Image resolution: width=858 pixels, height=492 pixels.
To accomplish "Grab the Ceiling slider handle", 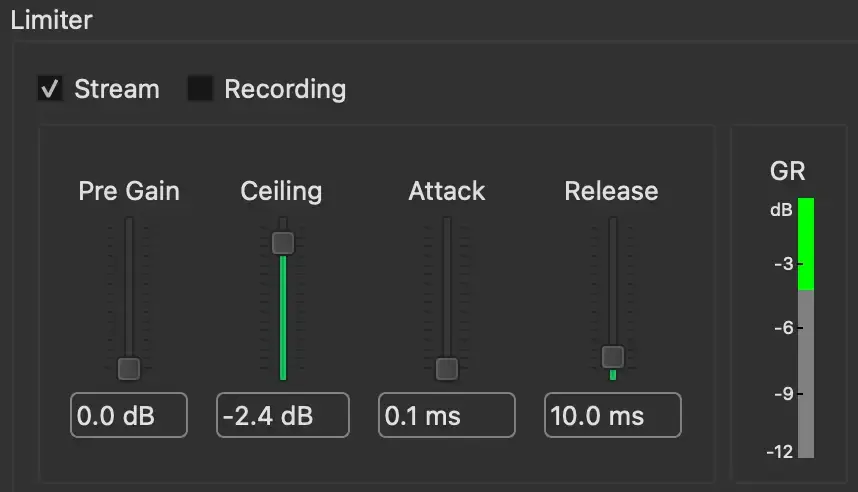I will pos(283,242).
